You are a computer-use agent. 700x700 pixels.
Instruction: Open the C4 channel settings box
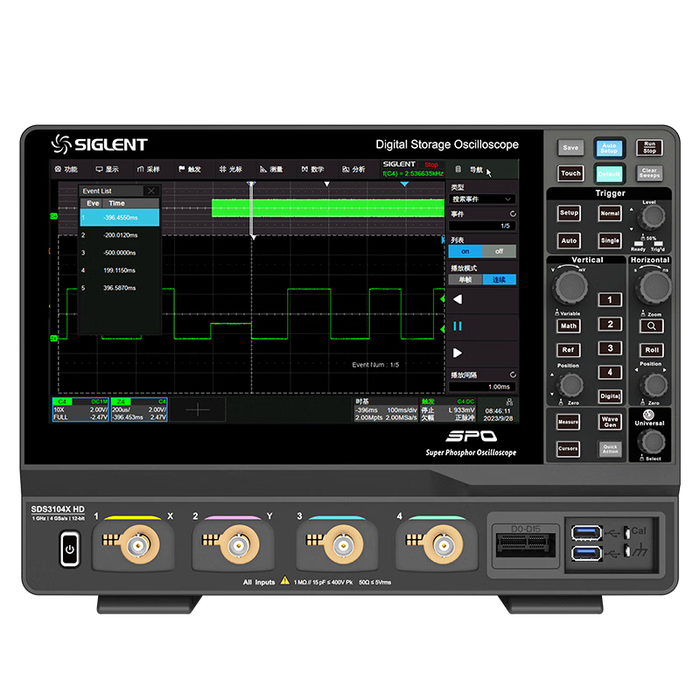(79, 410)
